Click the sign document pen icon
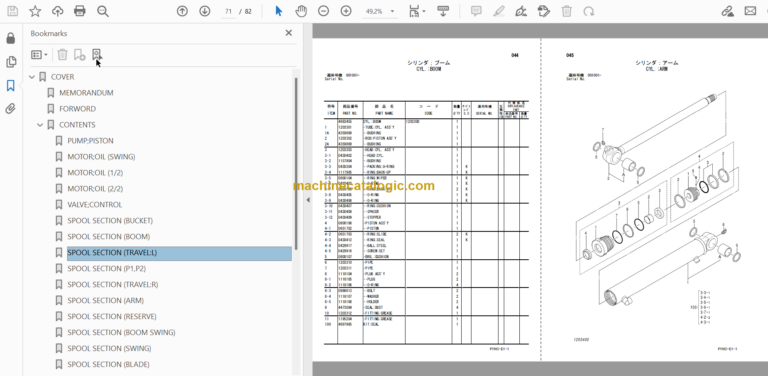The image size is (768, 376). (521, 11)
